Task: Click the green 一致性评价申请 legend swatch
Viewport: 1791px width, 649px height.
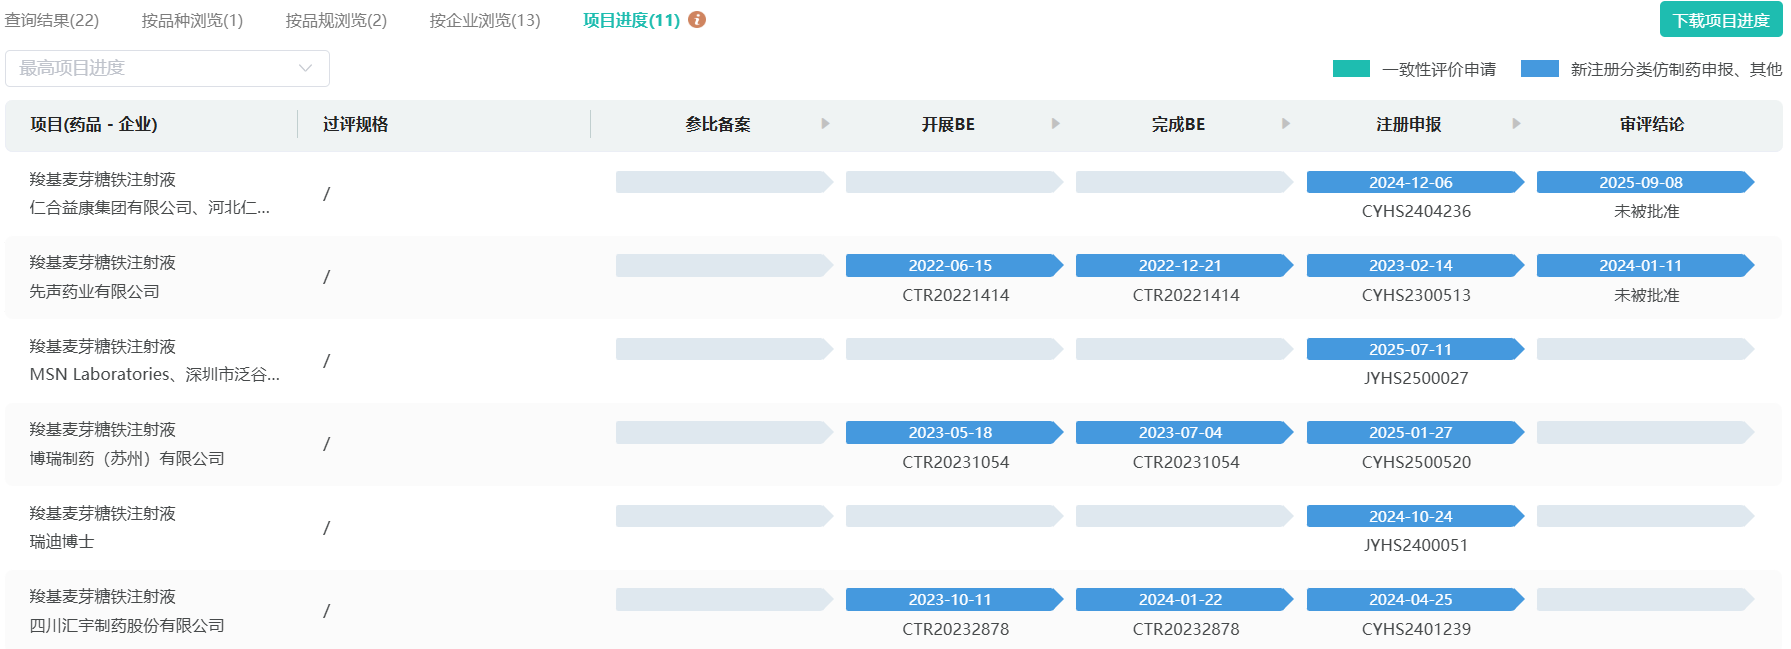Action: 1351,69
